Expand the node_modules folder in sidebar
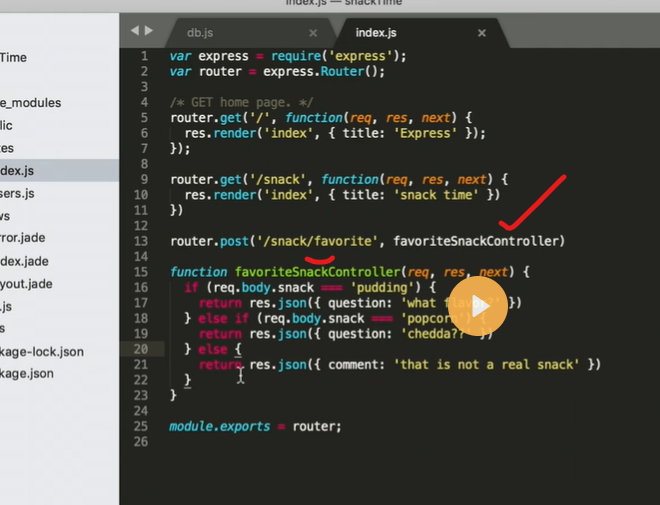The width and height of the screenshot is (660, 505). click(30, 102)
